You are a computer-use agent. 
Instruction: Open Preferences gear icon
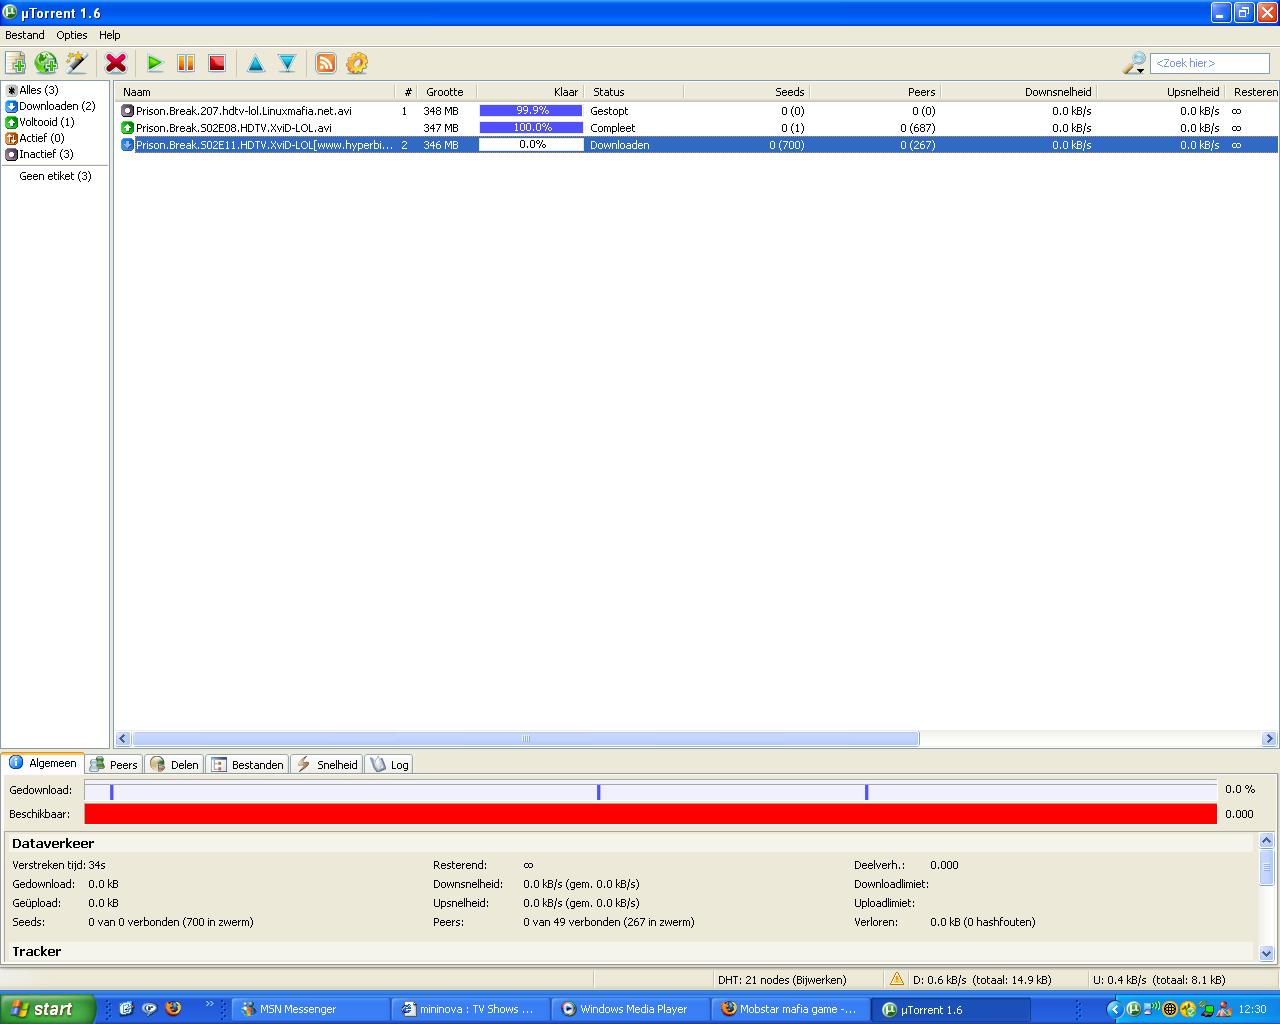pyautogui.click(x=357, y=63)
